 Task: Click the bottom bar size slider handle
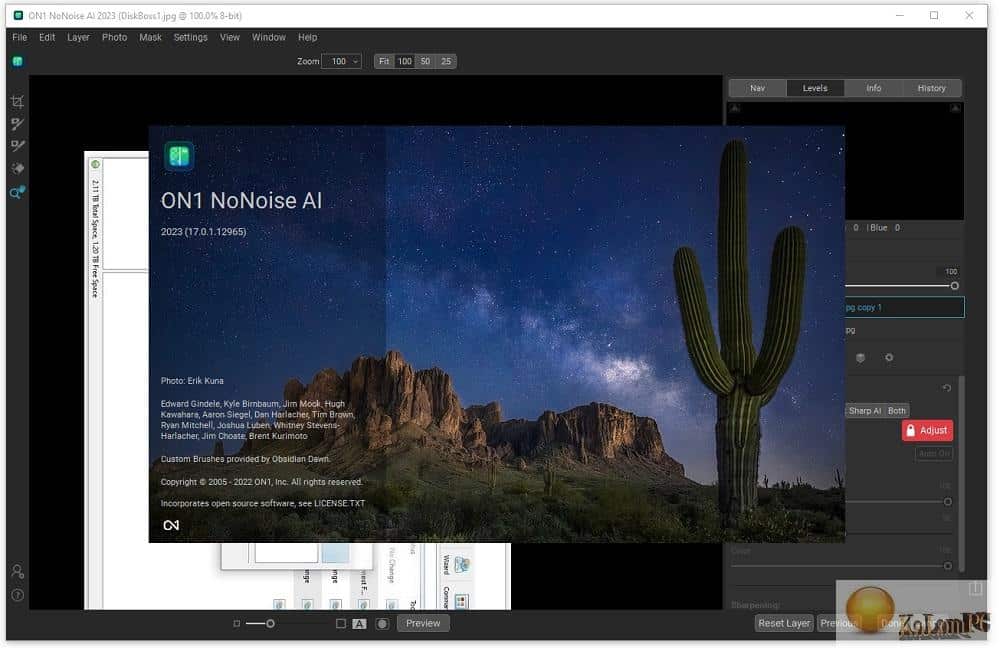(270, 624)
